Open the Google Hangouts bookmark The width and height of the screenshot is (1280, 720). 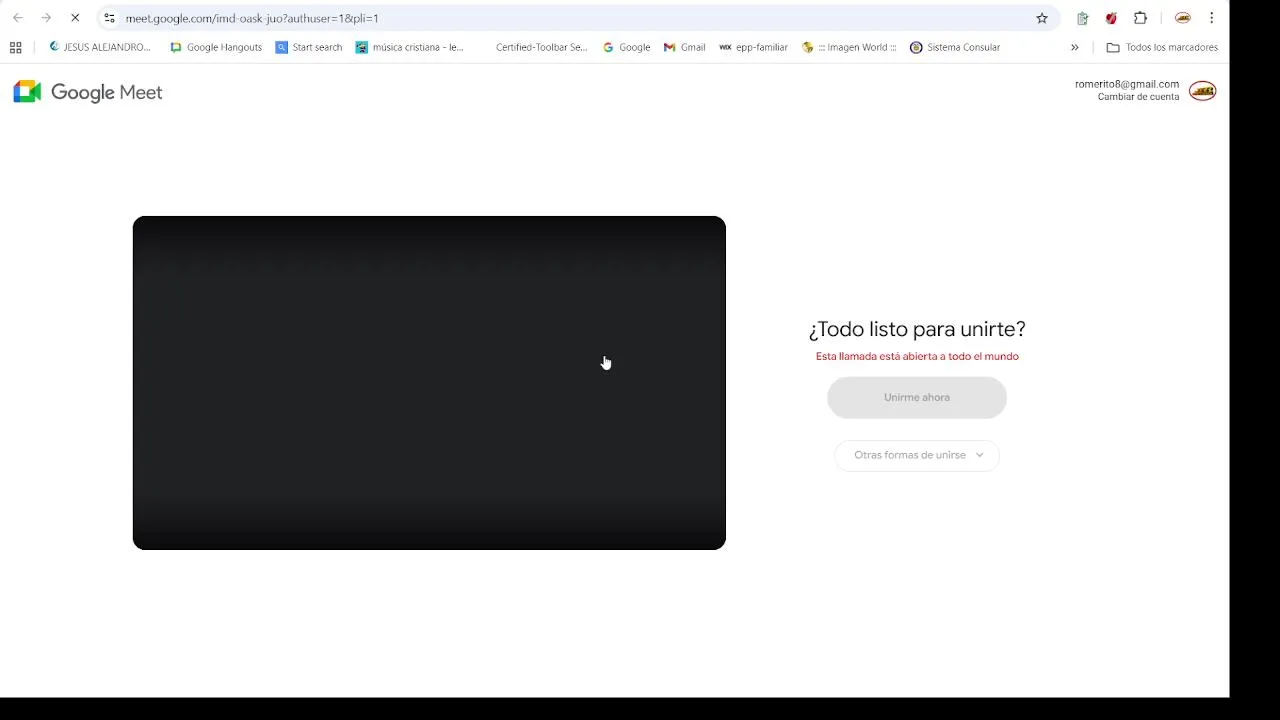216,47
